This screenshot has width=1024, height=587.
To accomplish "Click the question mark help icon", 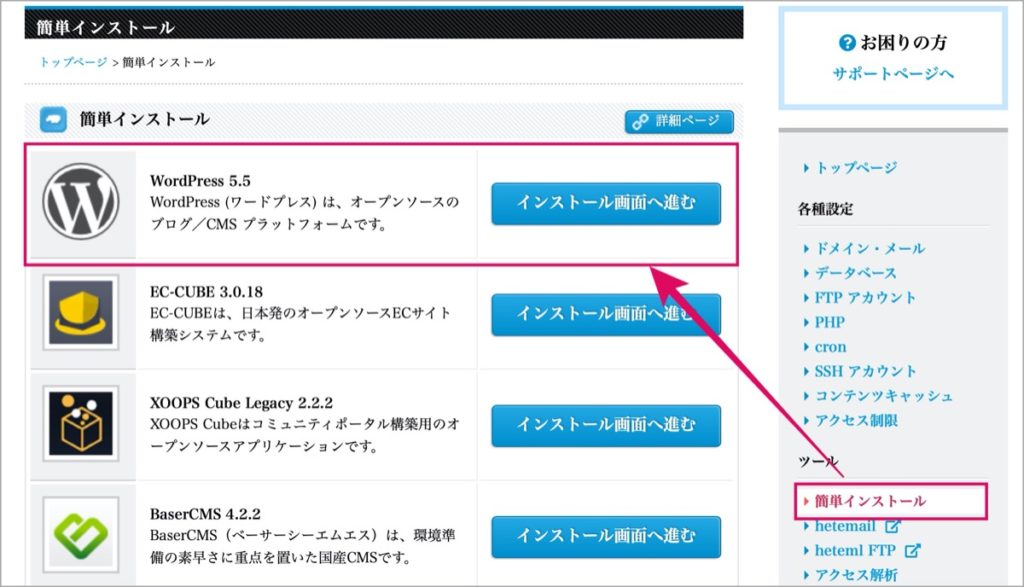I will pyautogui.click(x=847, y=43).
